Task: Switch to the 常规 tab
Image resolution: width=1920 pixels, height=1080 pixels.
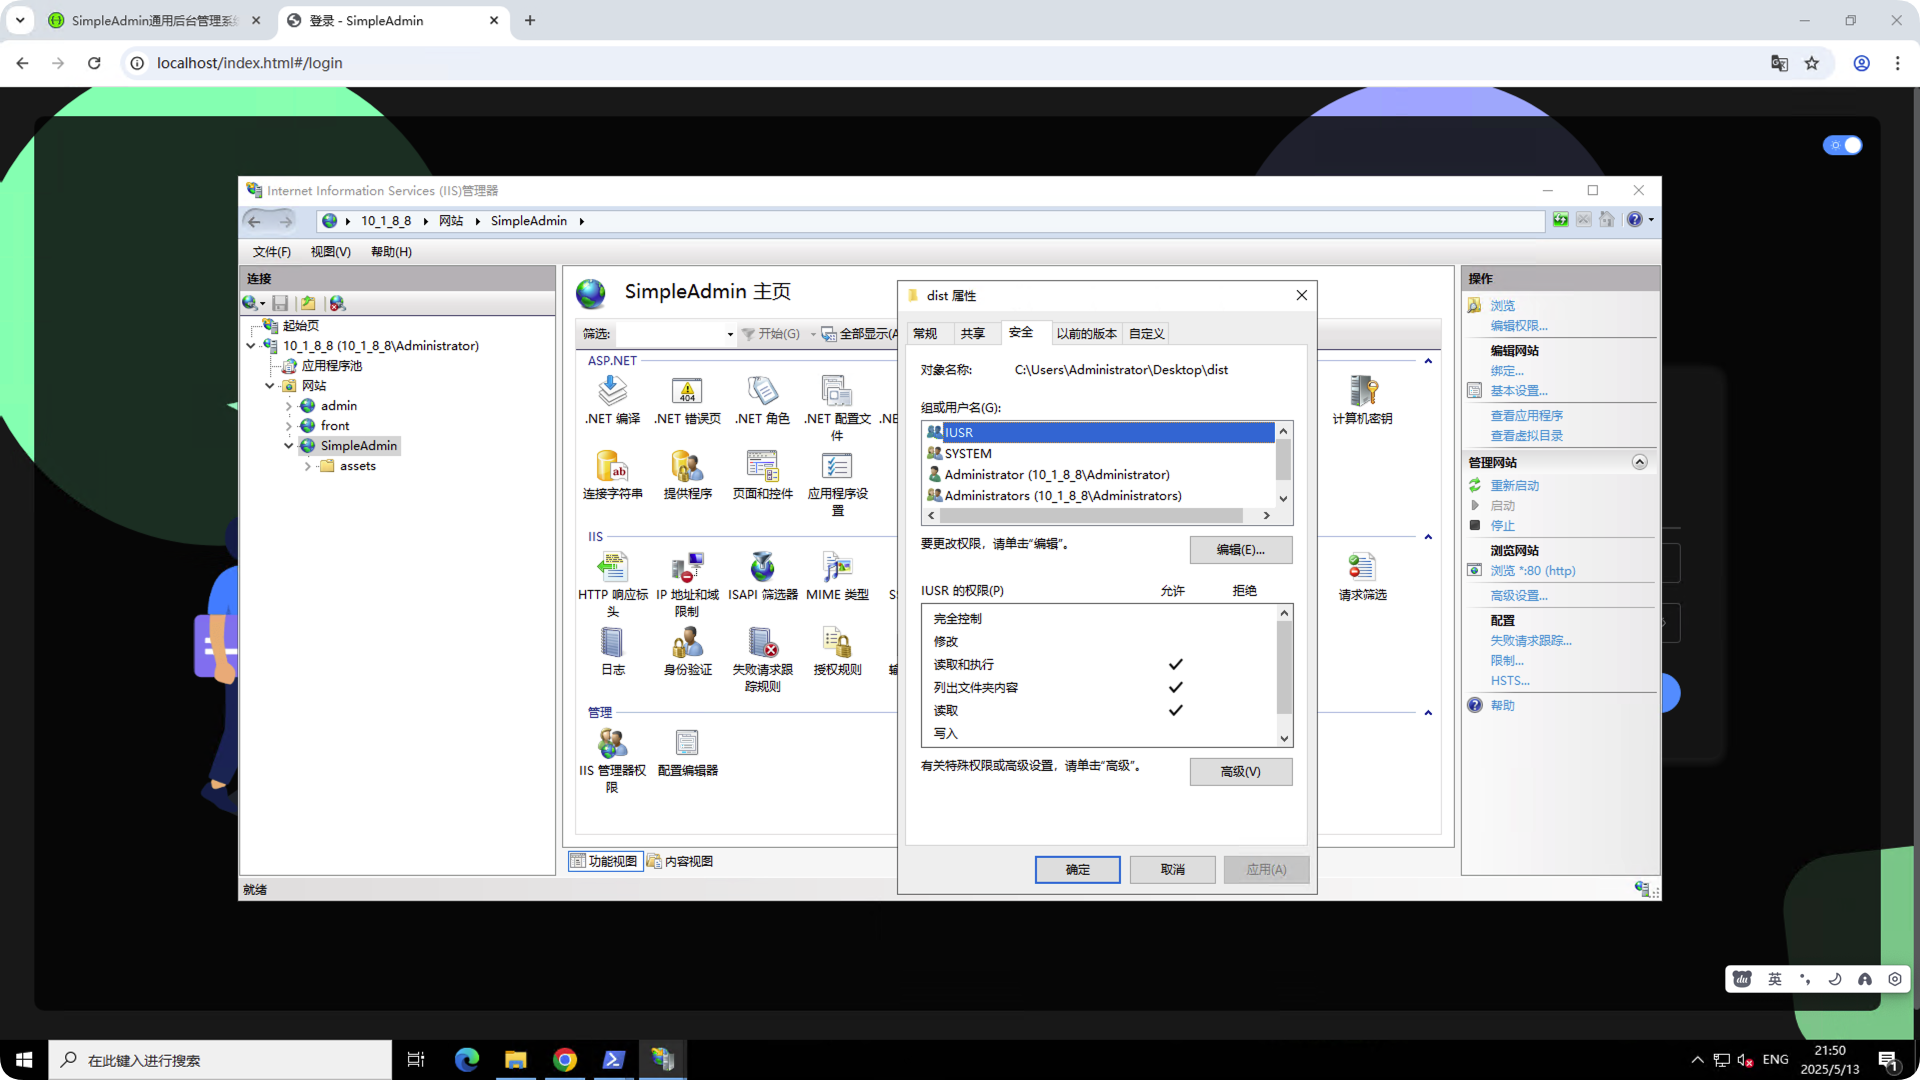Action: click(x=925, y=334)
